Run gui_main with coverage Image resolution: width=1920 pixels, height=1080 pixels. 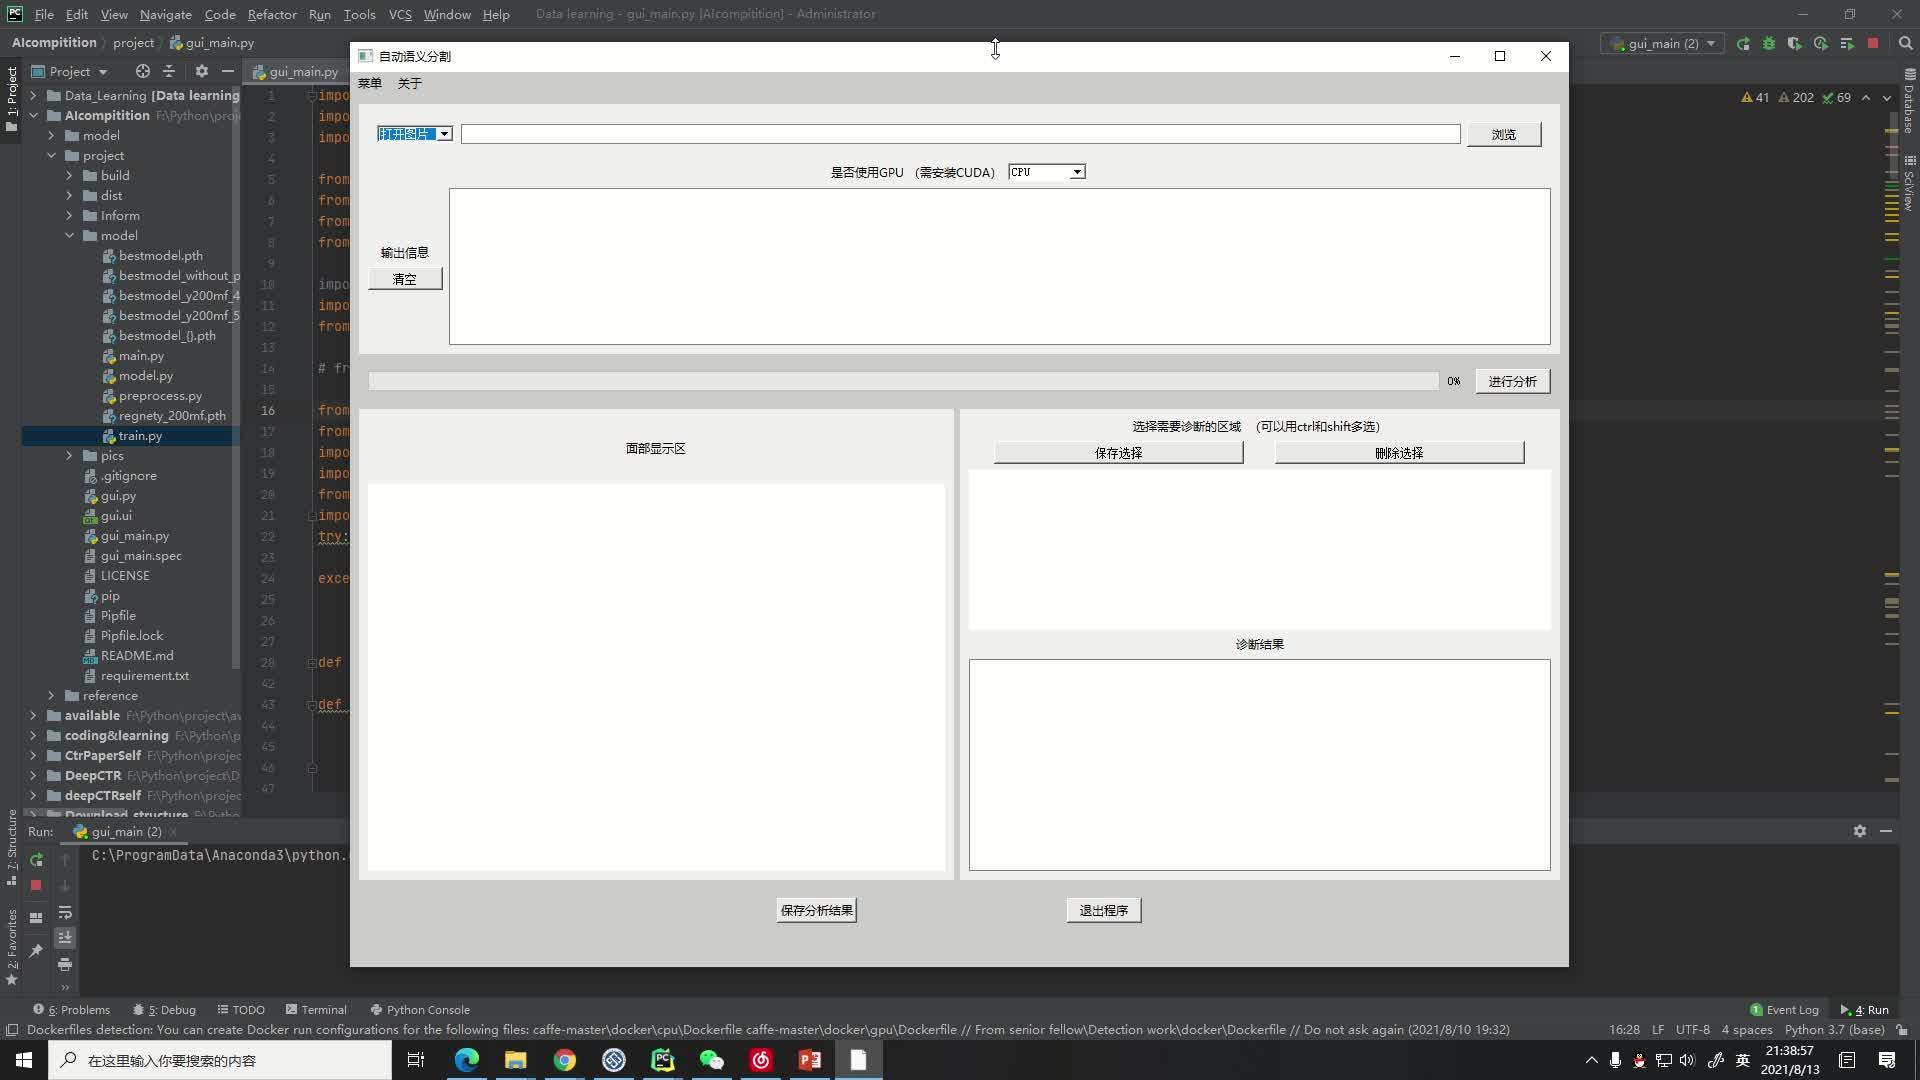coord(1796,43)
